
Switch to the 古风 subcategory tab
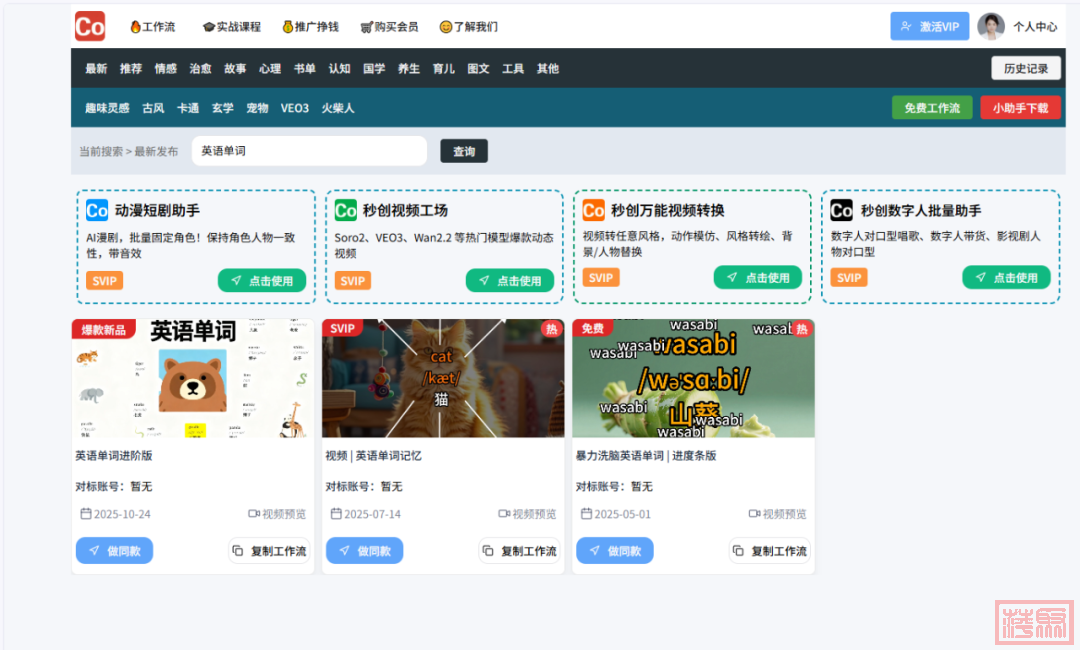[x=153, y=108]
